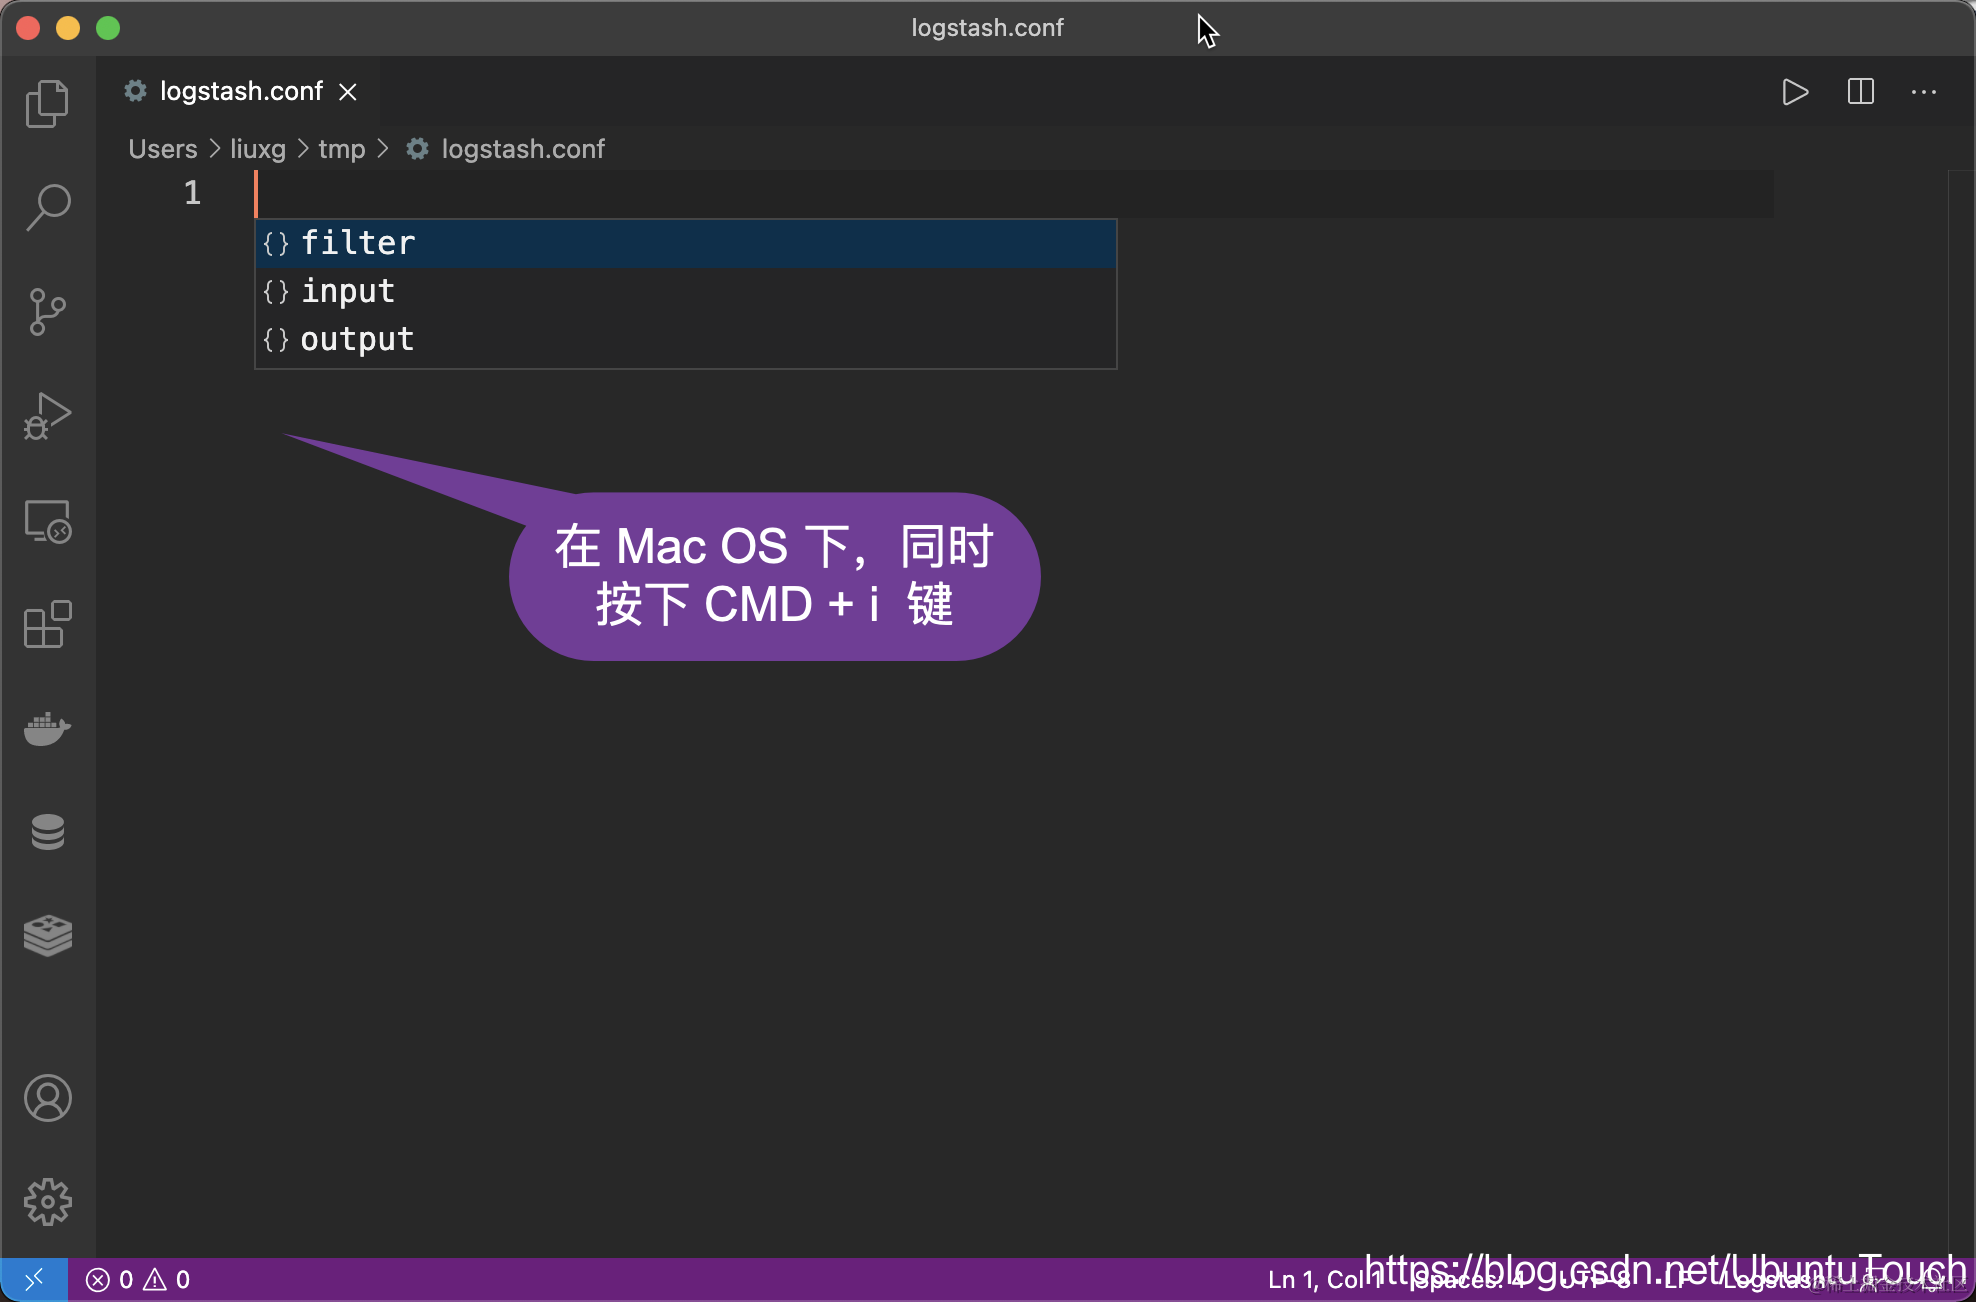Click the Run play button in editor toolbar
This screenshot has width=1976, height=1302.
click(x=1795, y=92)
